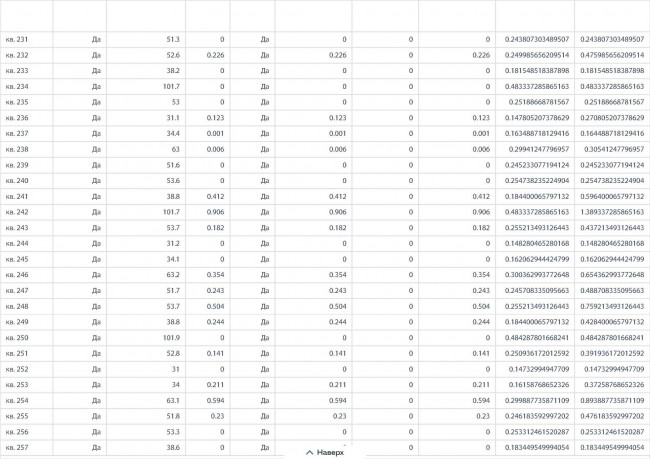Click the cell value 0.164488718129416
The image size is (650, 459).
coord(612,134)
